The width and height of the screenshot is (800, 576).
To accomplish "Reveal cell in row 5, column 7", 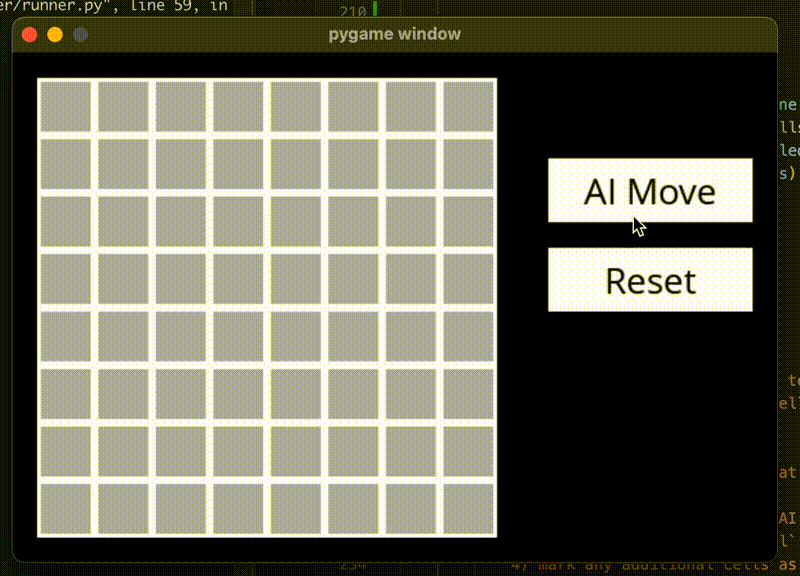I will point(411,336).
